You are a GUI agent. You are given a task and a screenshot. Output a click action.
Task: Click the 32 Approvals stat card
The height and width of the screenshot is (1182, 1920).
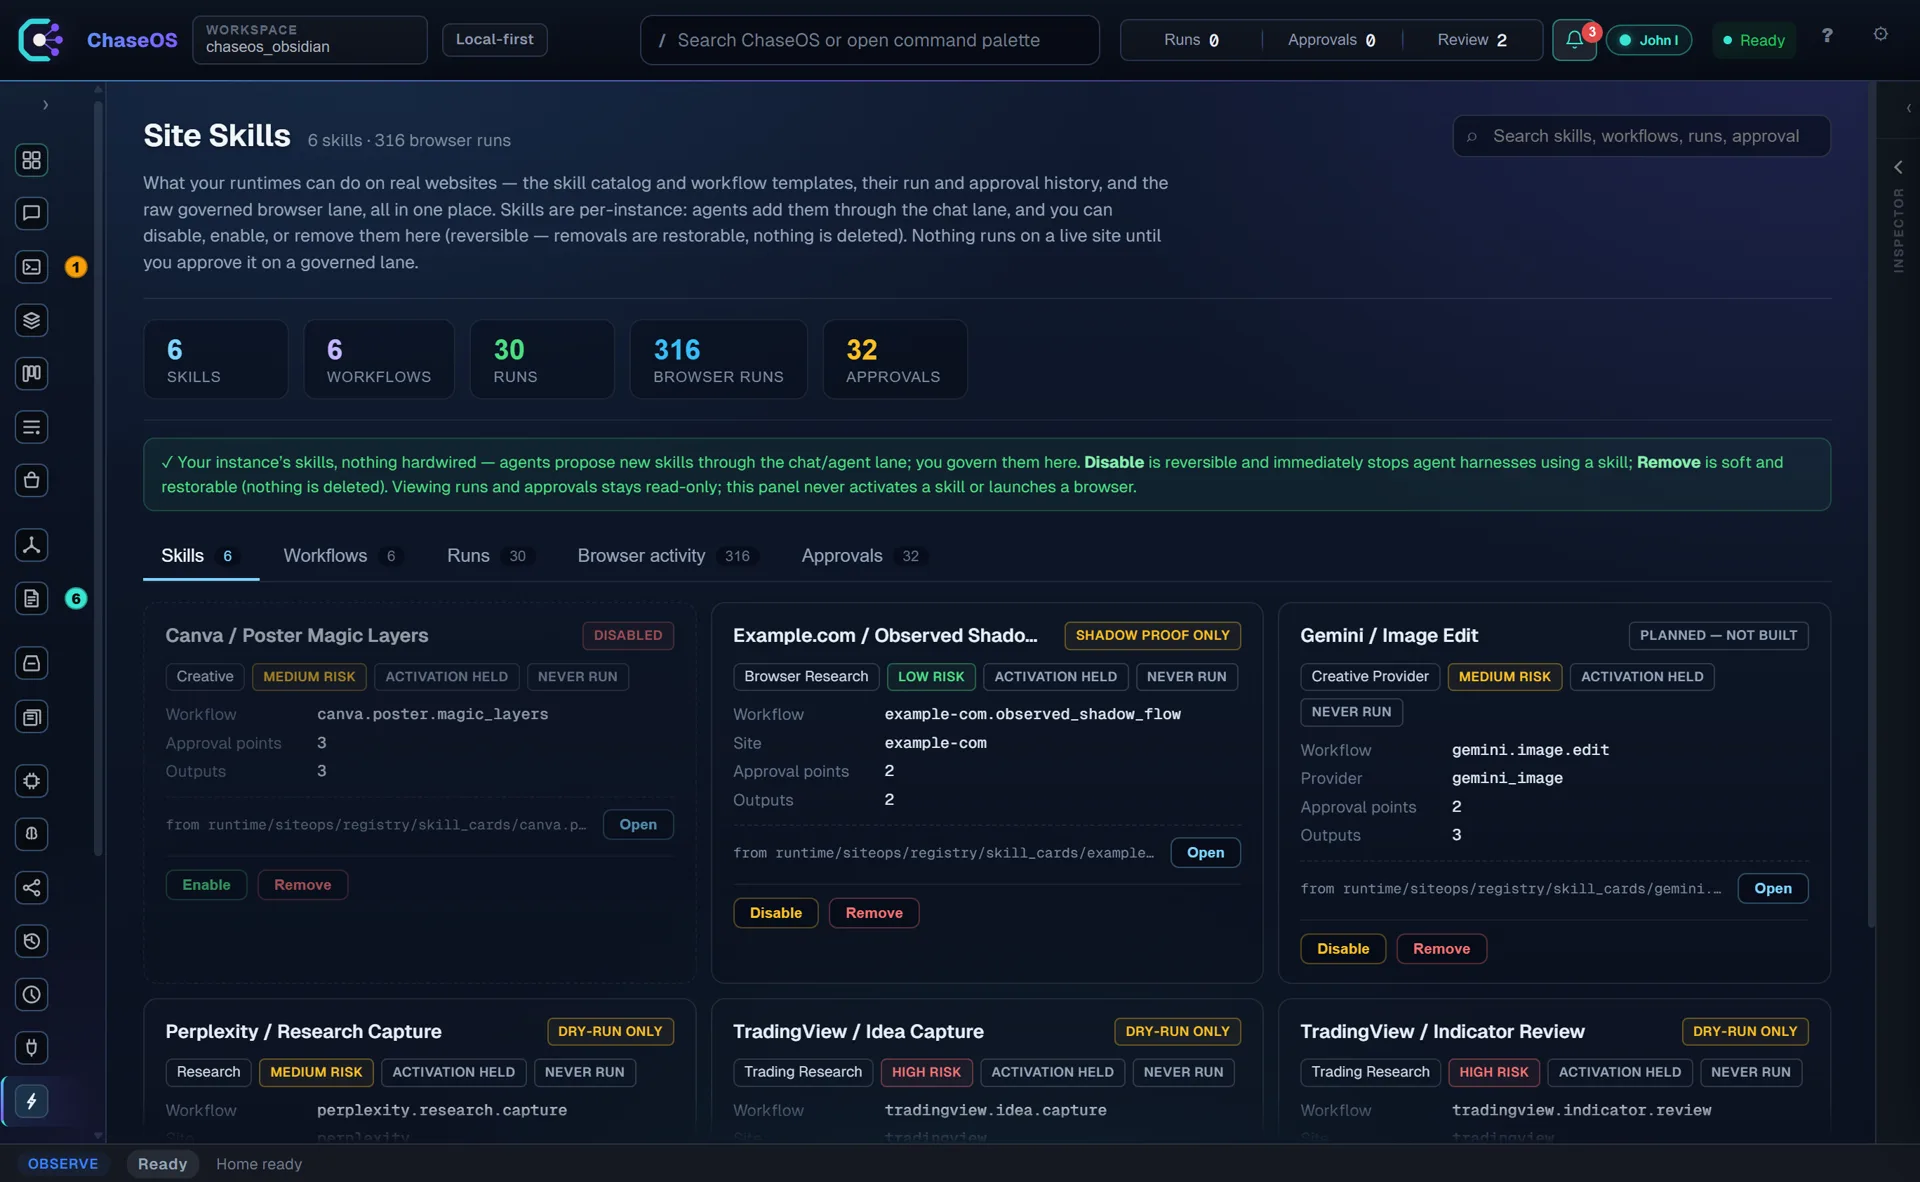tap(894, 359)
